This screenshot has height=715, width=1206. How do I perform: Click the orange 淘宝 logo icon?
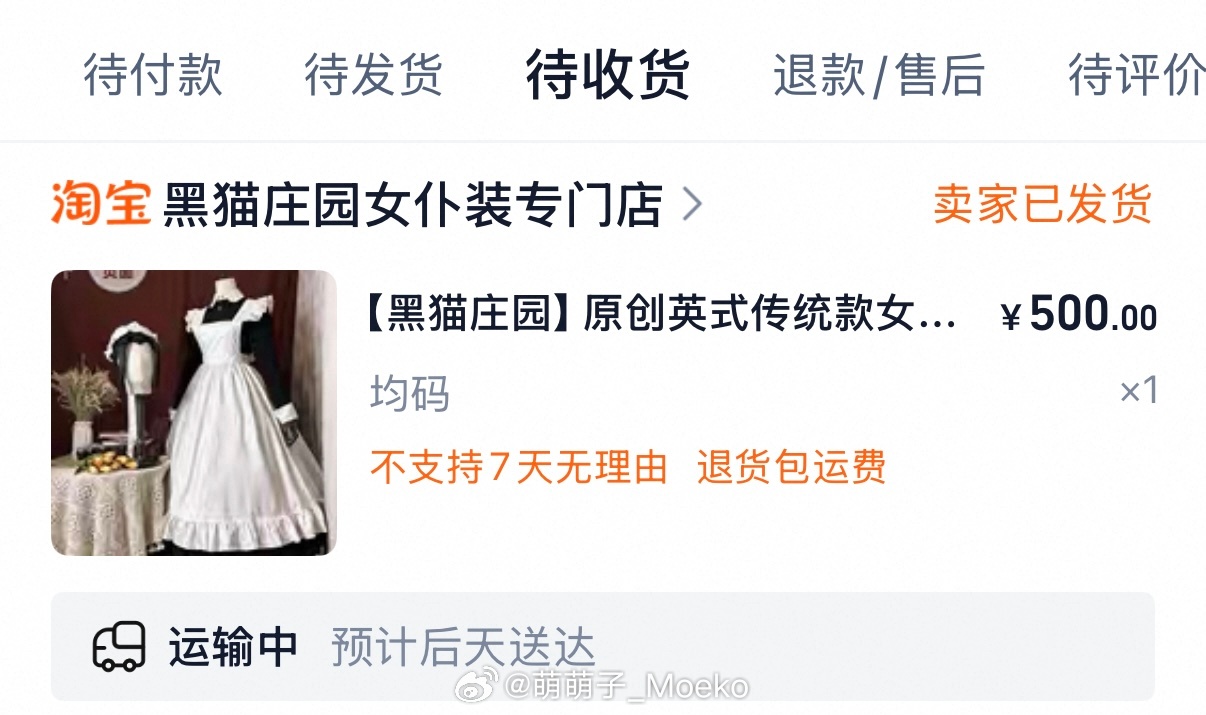coord(100,204)
